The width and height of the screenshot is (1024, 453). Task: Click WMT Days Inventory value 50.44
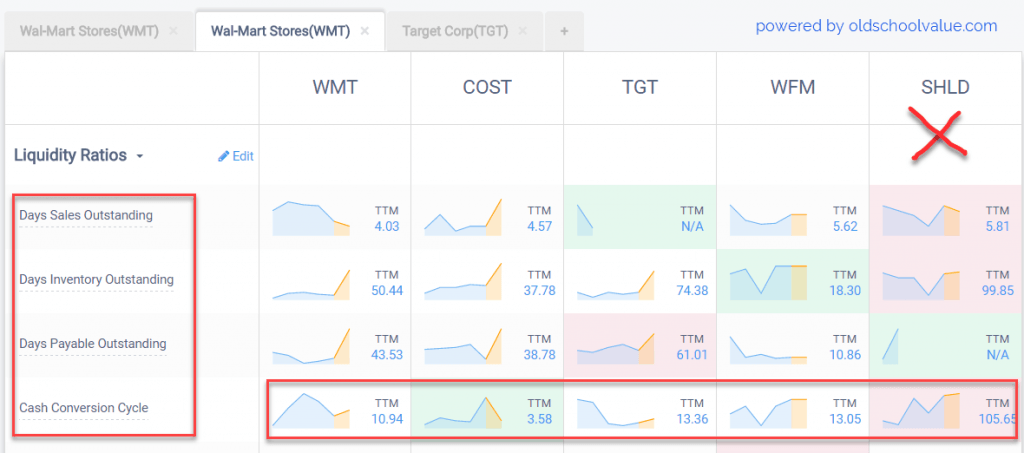click(x=387, y=290)
